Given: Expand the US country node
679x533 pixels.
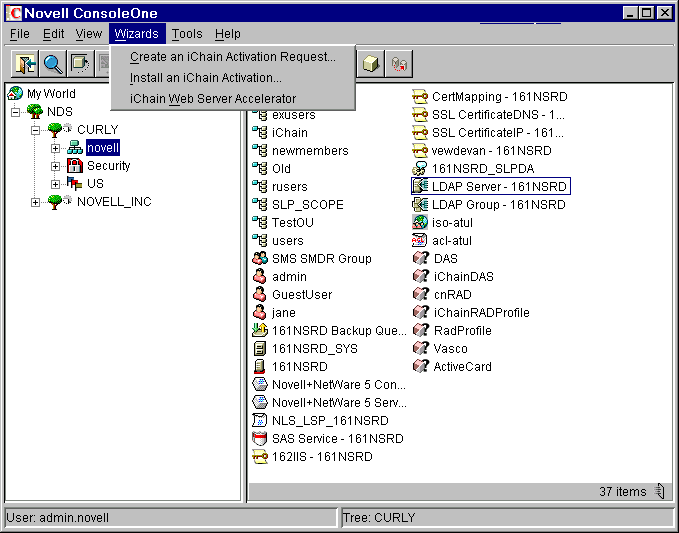Looking at the screenshot, I should pos(55,184).
